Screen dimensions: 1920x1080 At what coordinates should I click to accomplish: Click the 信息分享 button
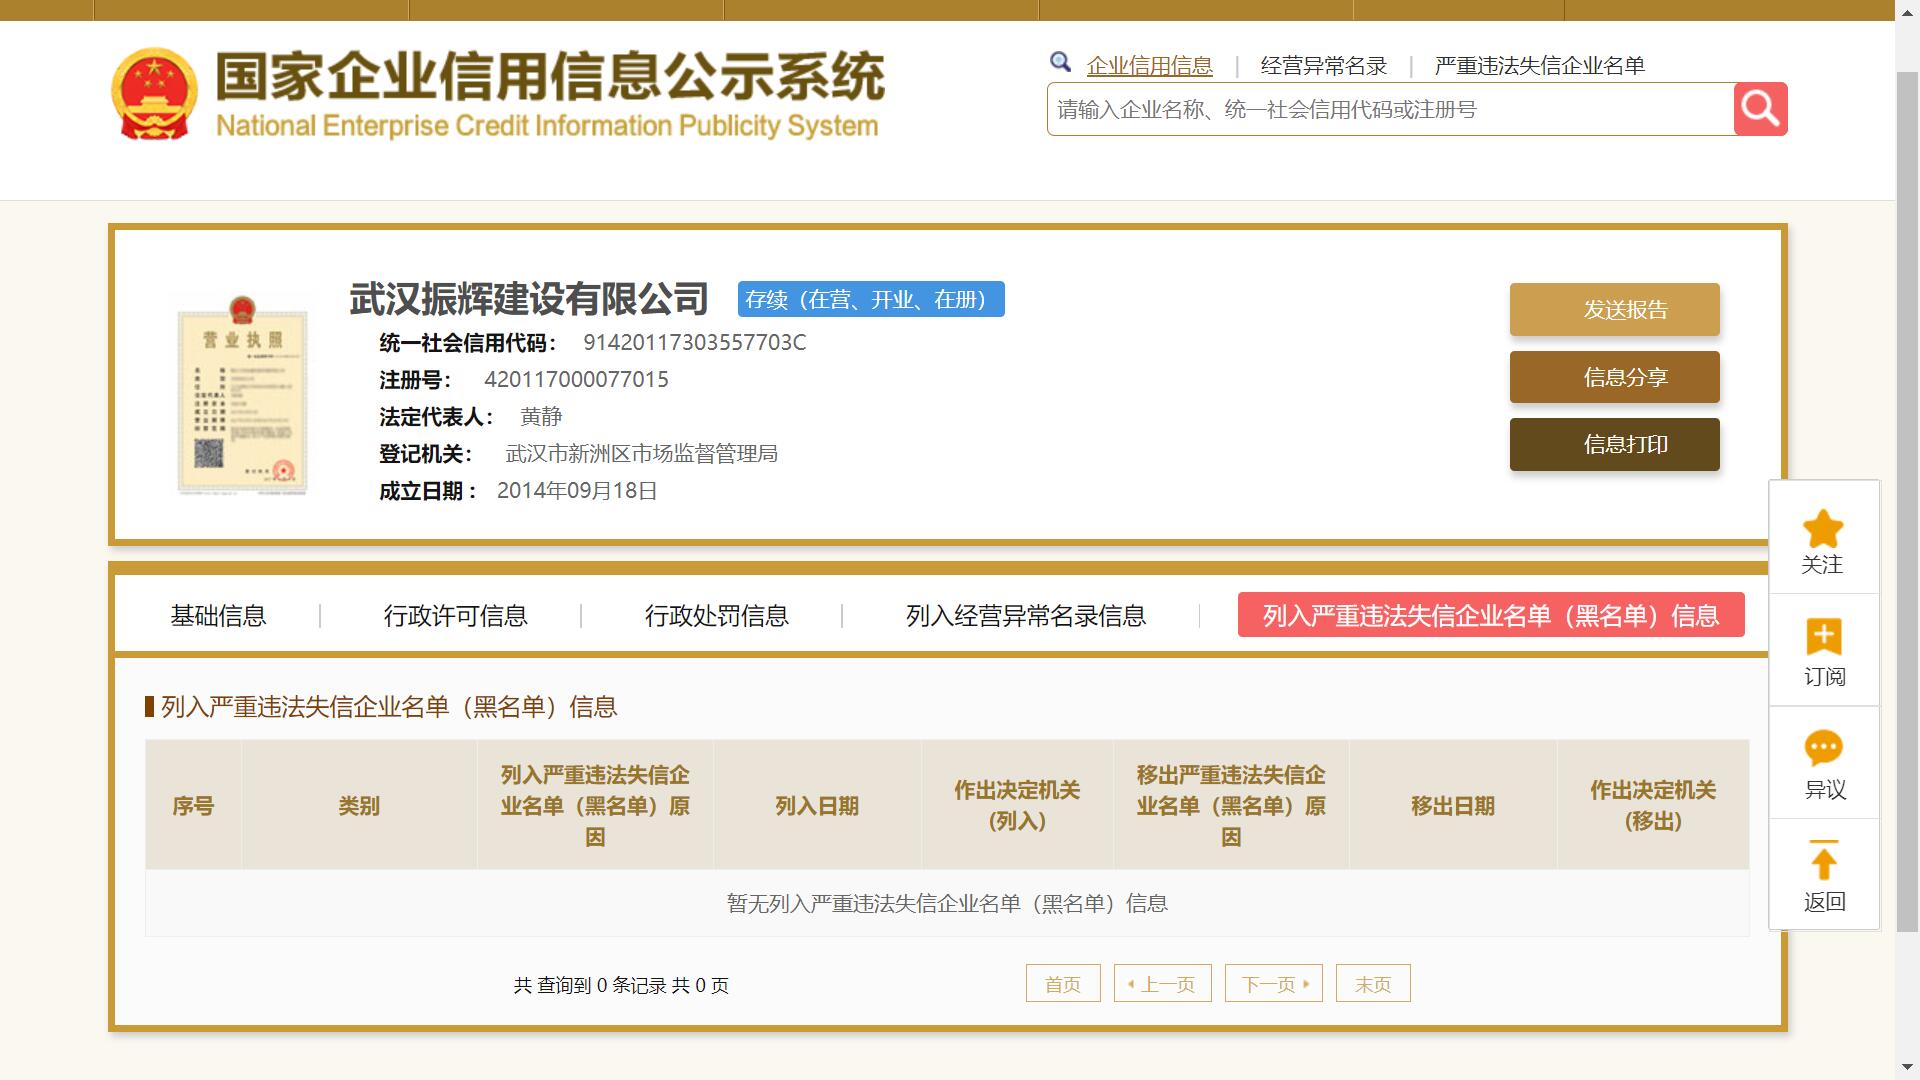point(1614,377)
